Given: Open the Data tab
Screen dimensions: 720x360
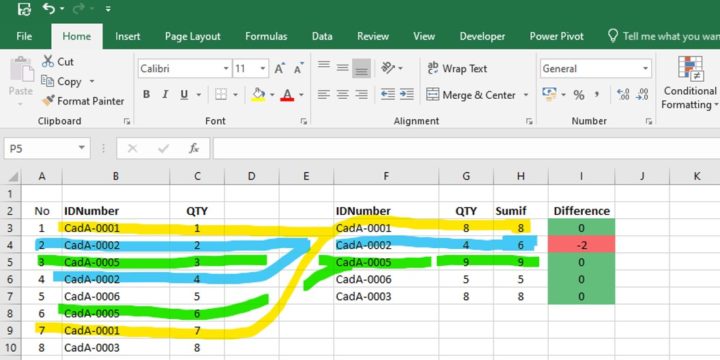Looking at the screenshot, I should click(x=322, y=36).
